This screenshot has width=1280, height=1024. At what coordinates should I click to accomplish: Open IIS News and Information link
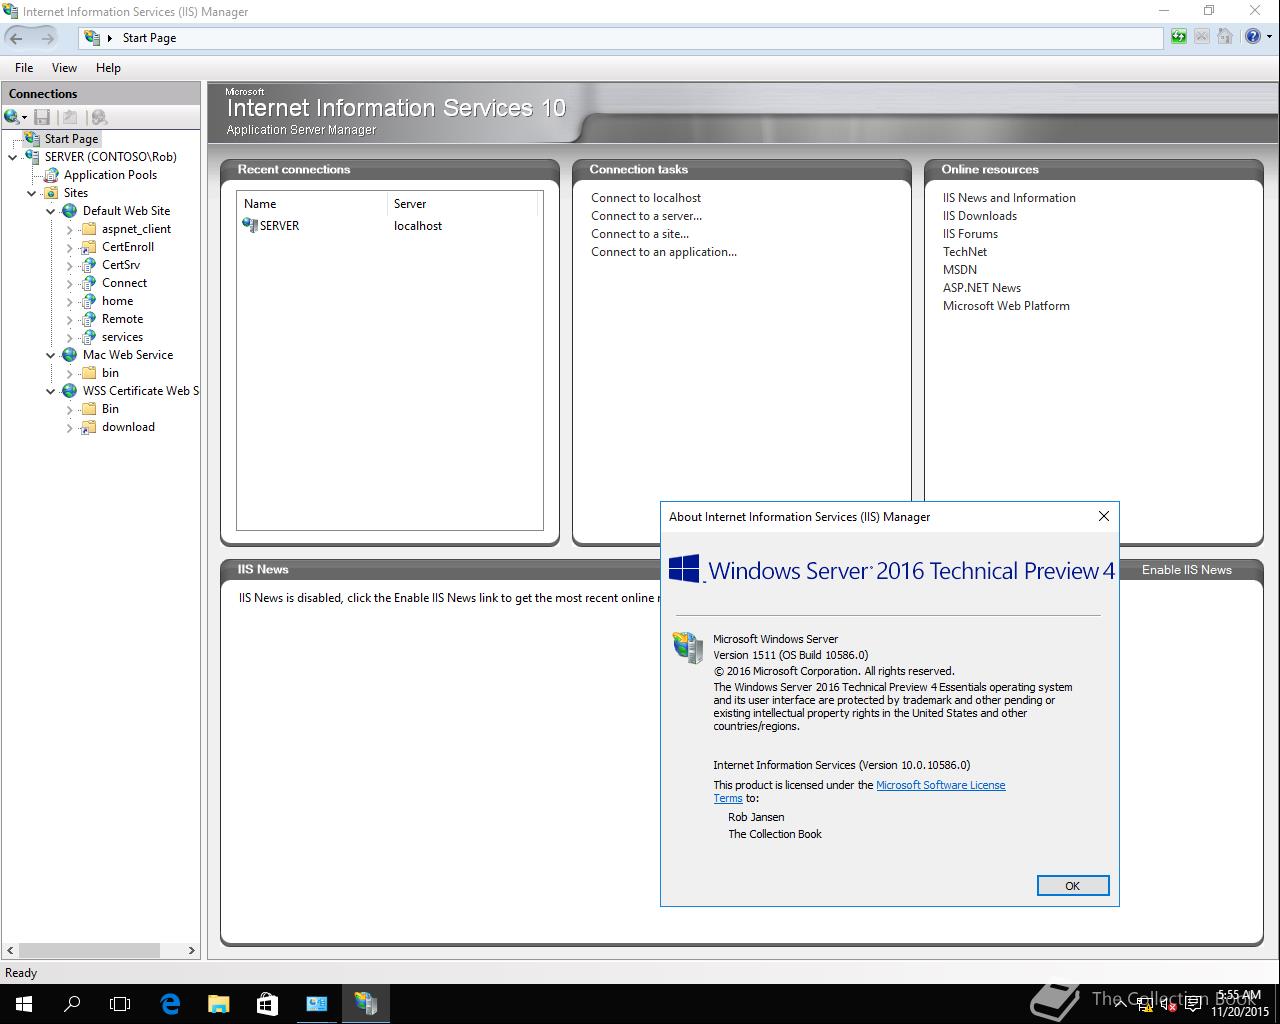pyautogui.click(x=1009, y=198)
